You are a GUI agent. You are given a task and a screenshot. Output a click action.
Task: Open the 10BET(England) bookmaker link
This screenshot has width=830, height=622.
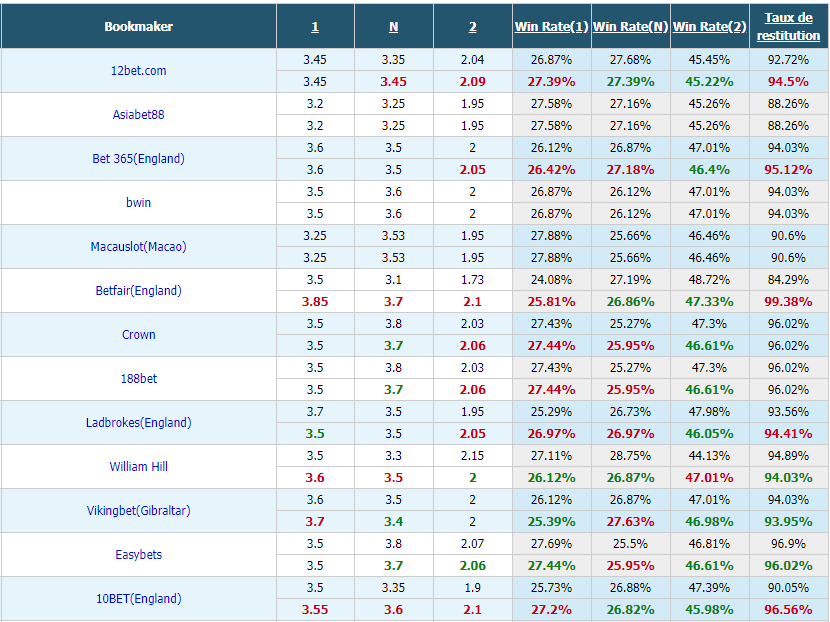pos(139,598)
